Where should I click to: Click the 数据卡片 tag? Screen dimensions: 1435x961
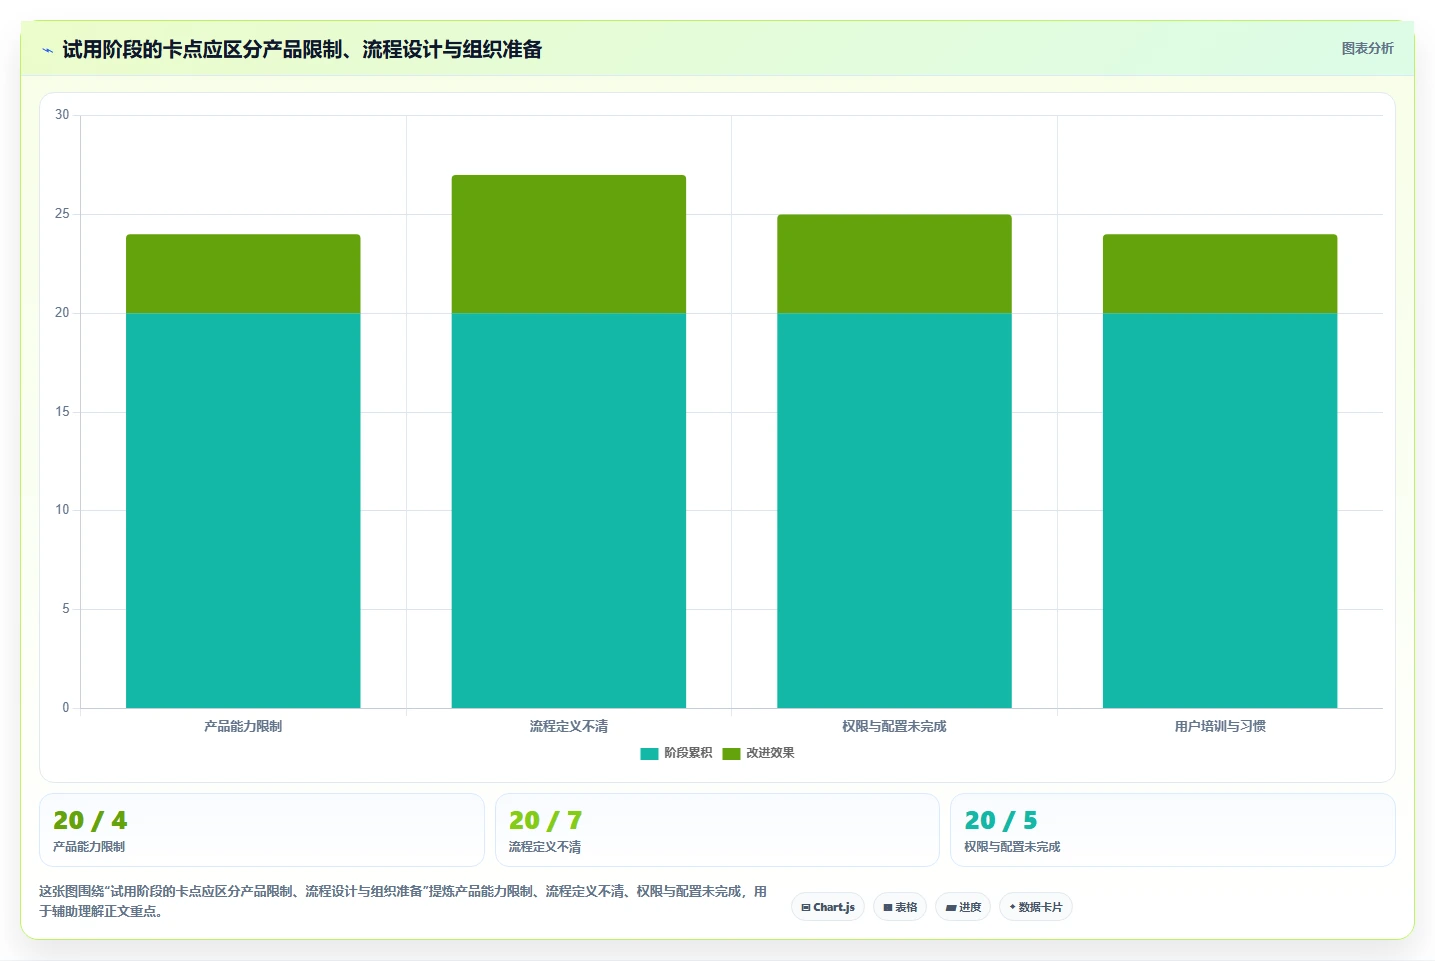point(1036,907)
